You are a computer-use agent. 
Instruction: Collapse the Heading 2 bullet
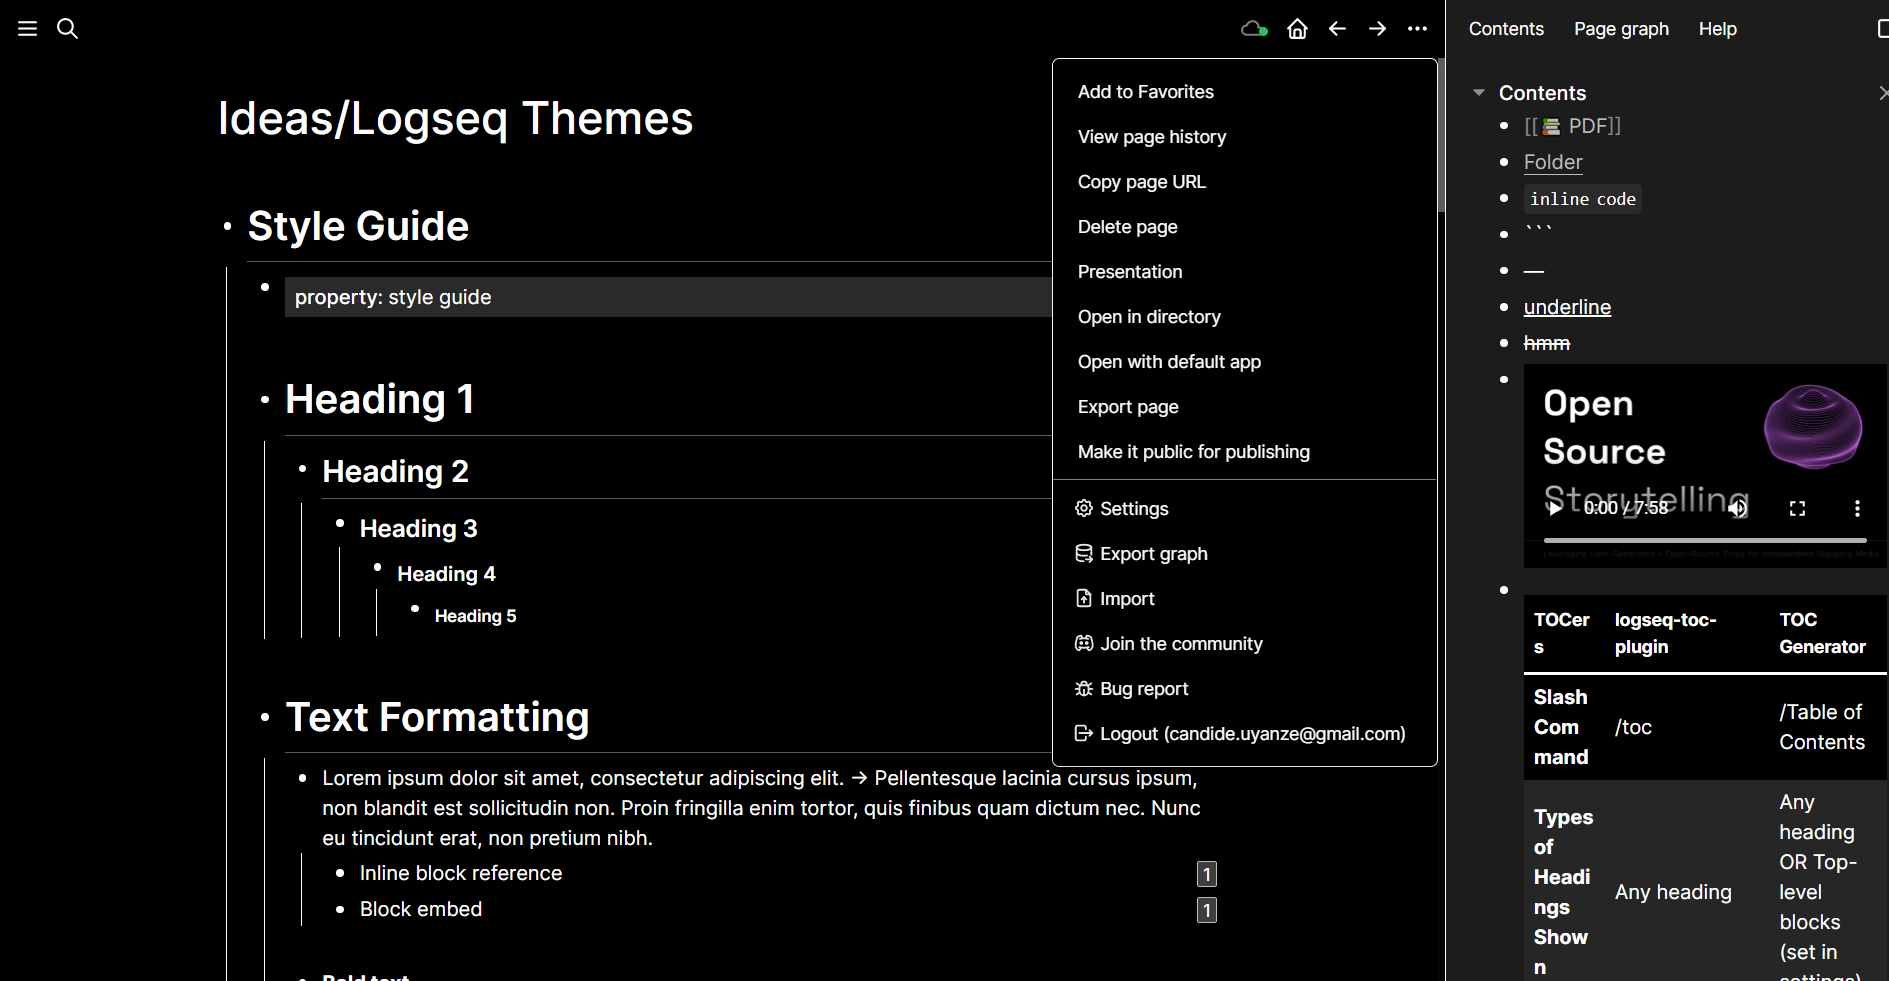tap(302, 468)
